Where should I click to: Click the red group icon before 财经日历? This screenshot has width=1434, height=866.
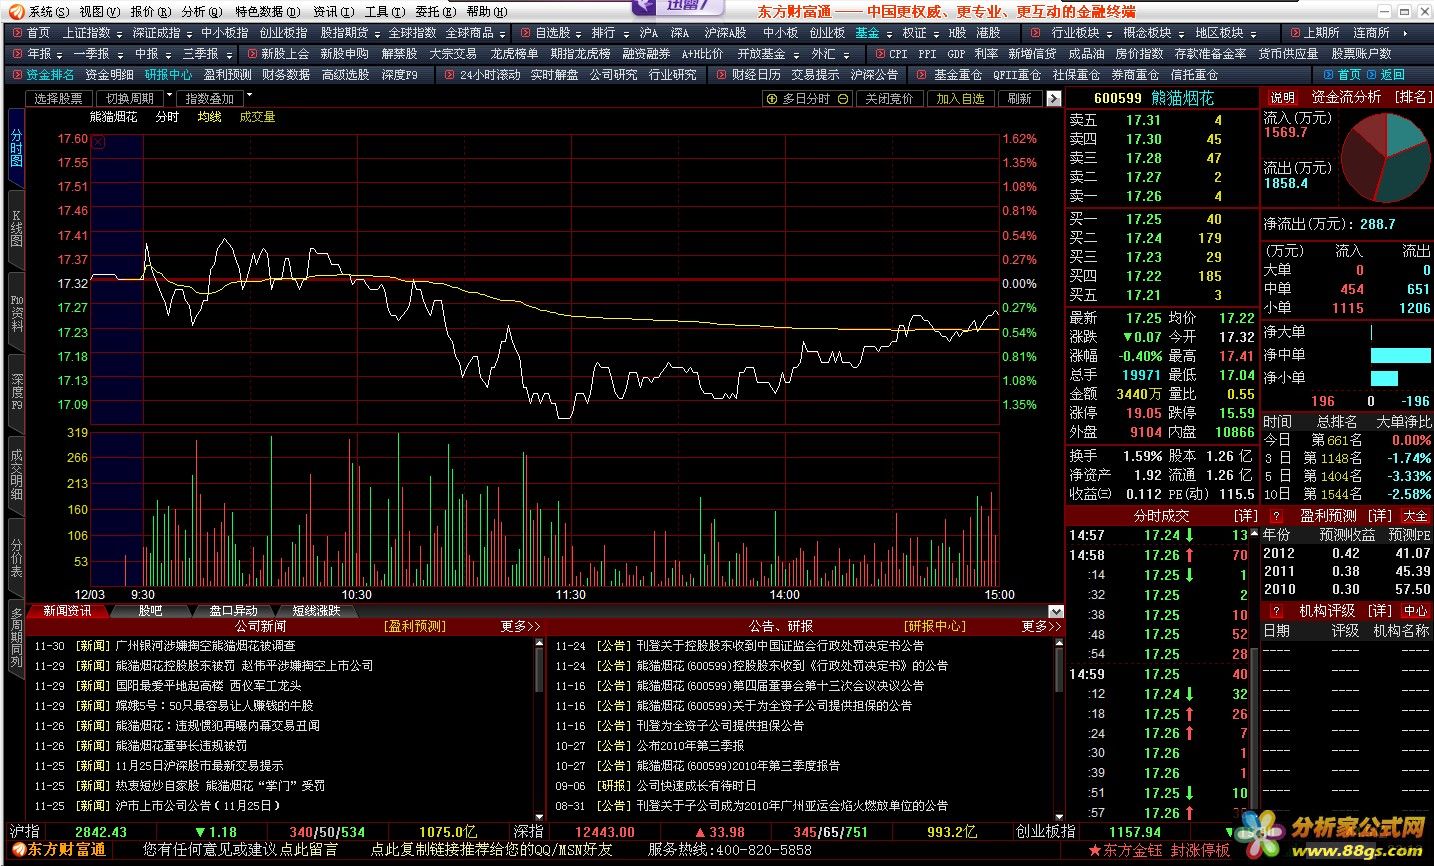coord(721,75)
